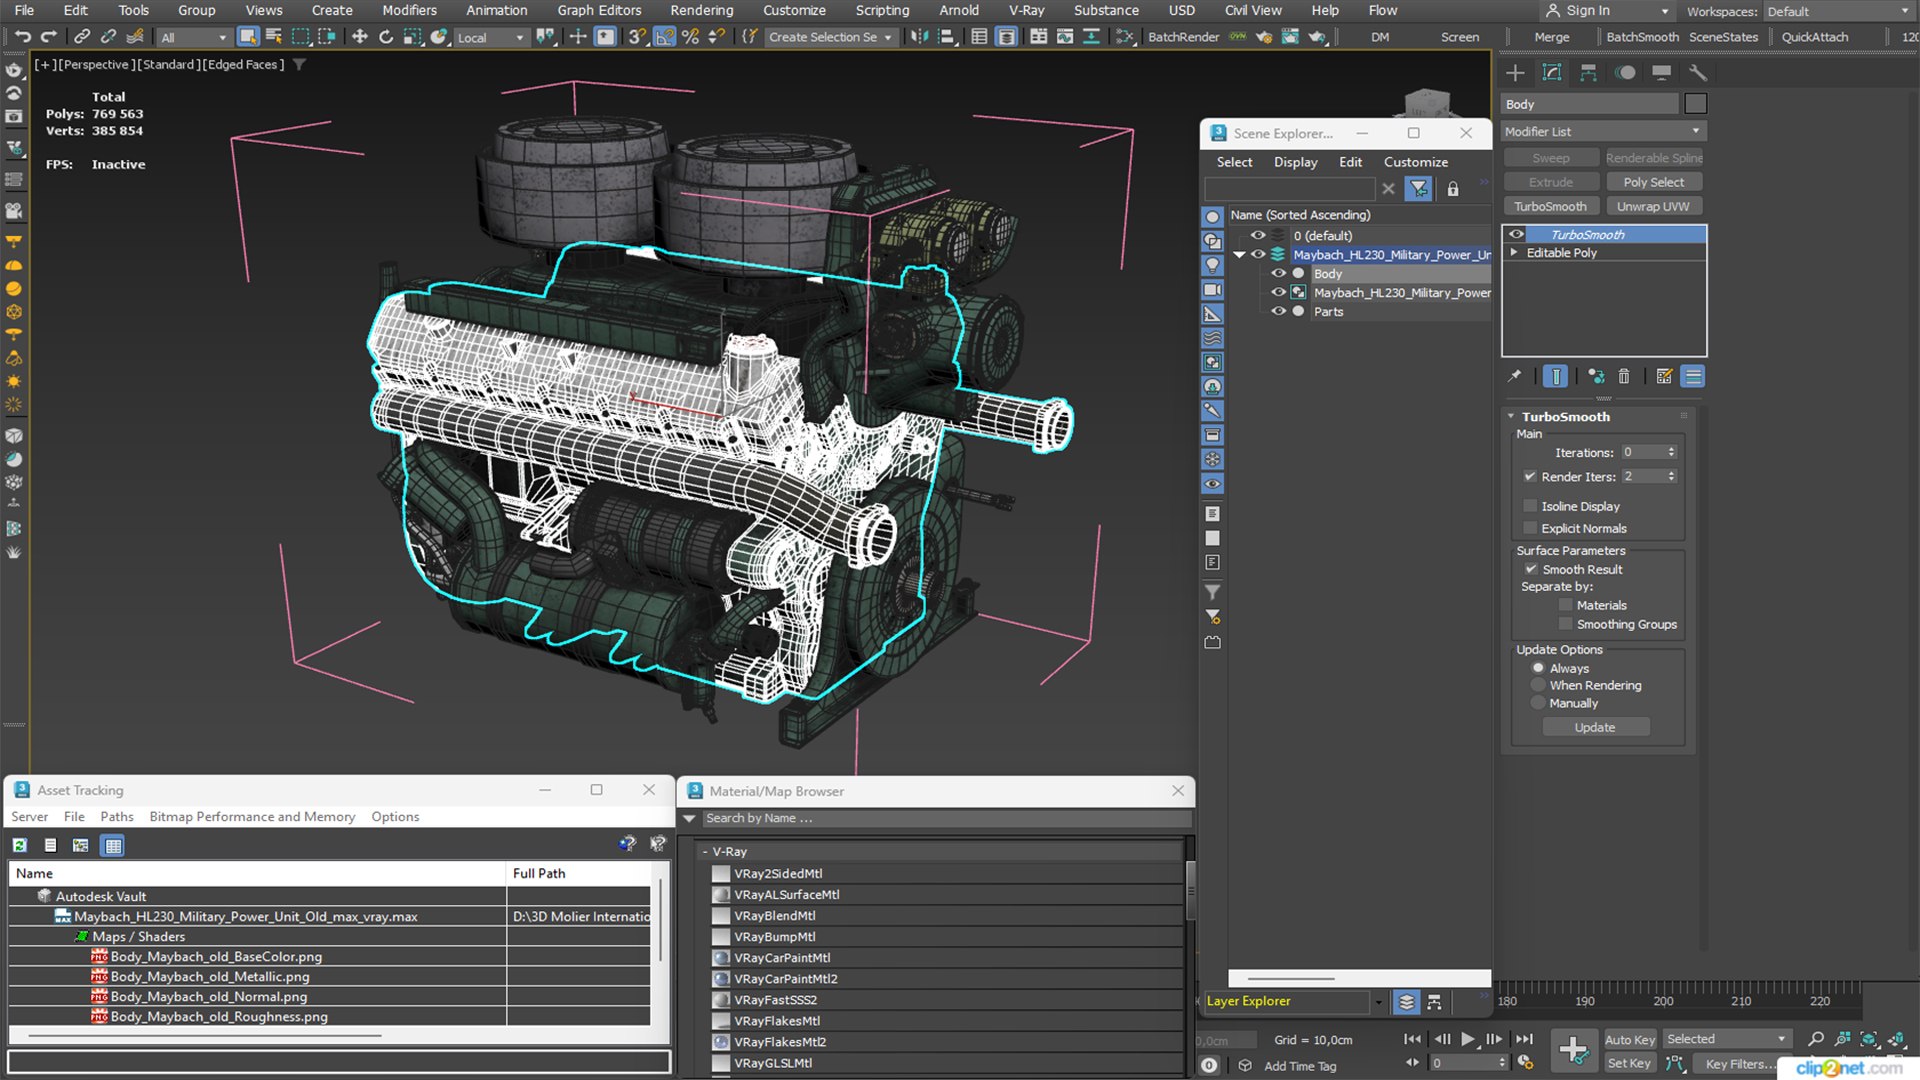The width and height of the screenshot is (1920, 1080).
Task: Toggle Show End Result in modifier stack
Action: (x=1555, y=376)
